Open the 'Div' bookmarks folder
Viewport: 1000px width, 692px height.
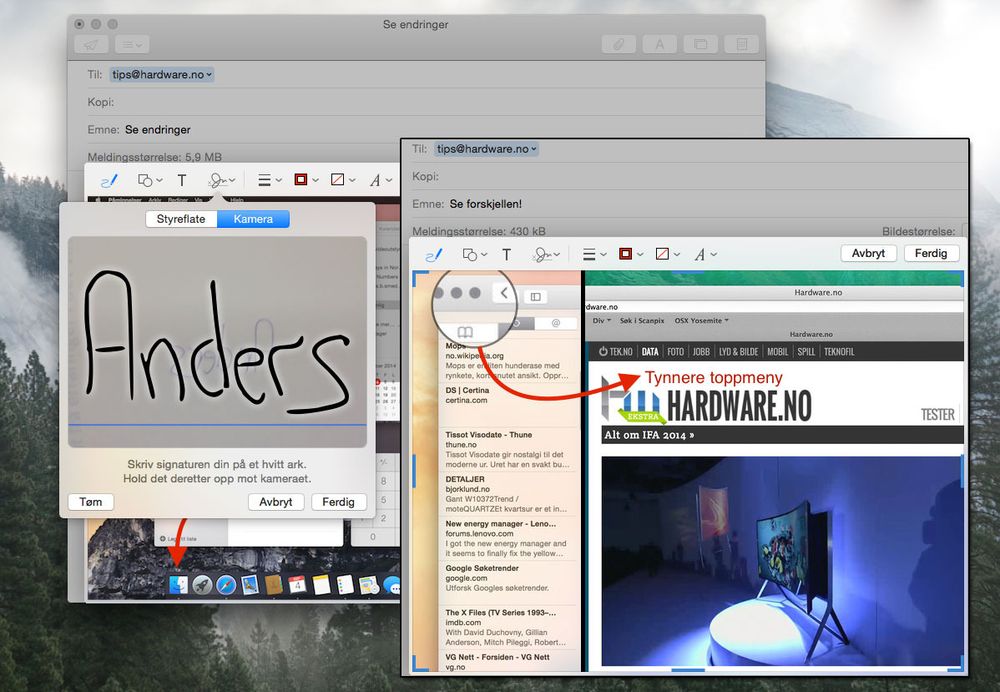[x=601, y=321]
